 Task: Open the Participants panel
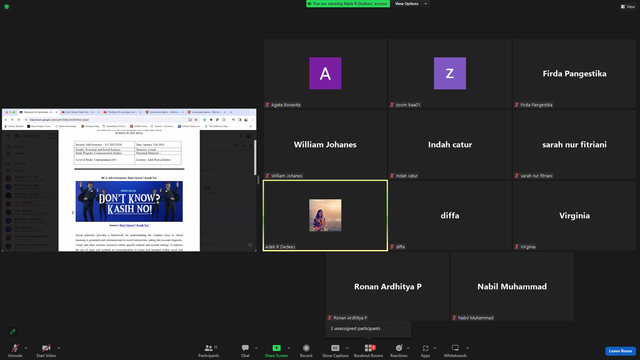pyautogui.click(x=209, y=350)
